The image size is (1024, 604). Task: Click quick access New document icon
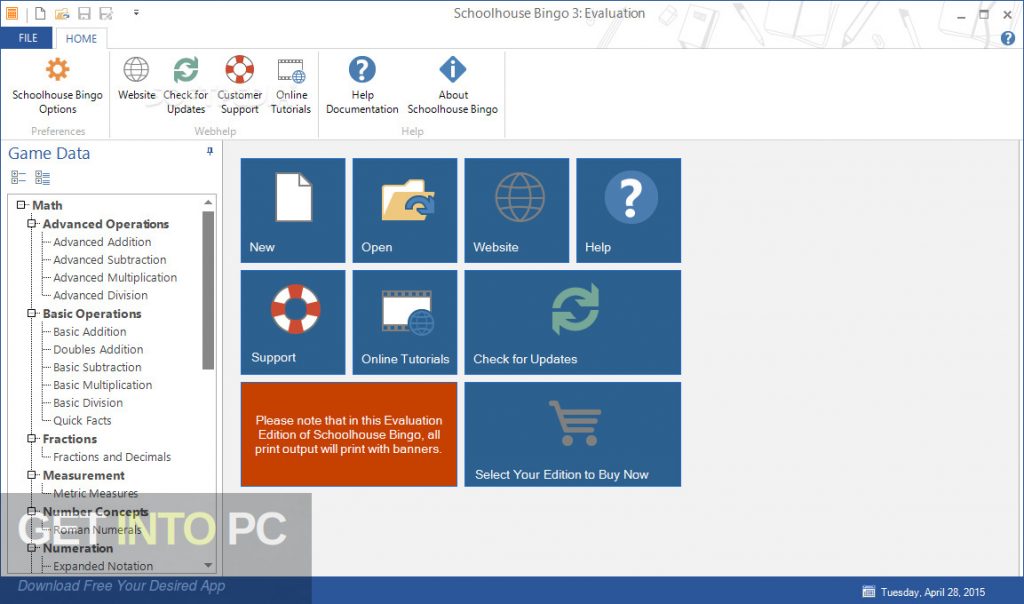40,13
